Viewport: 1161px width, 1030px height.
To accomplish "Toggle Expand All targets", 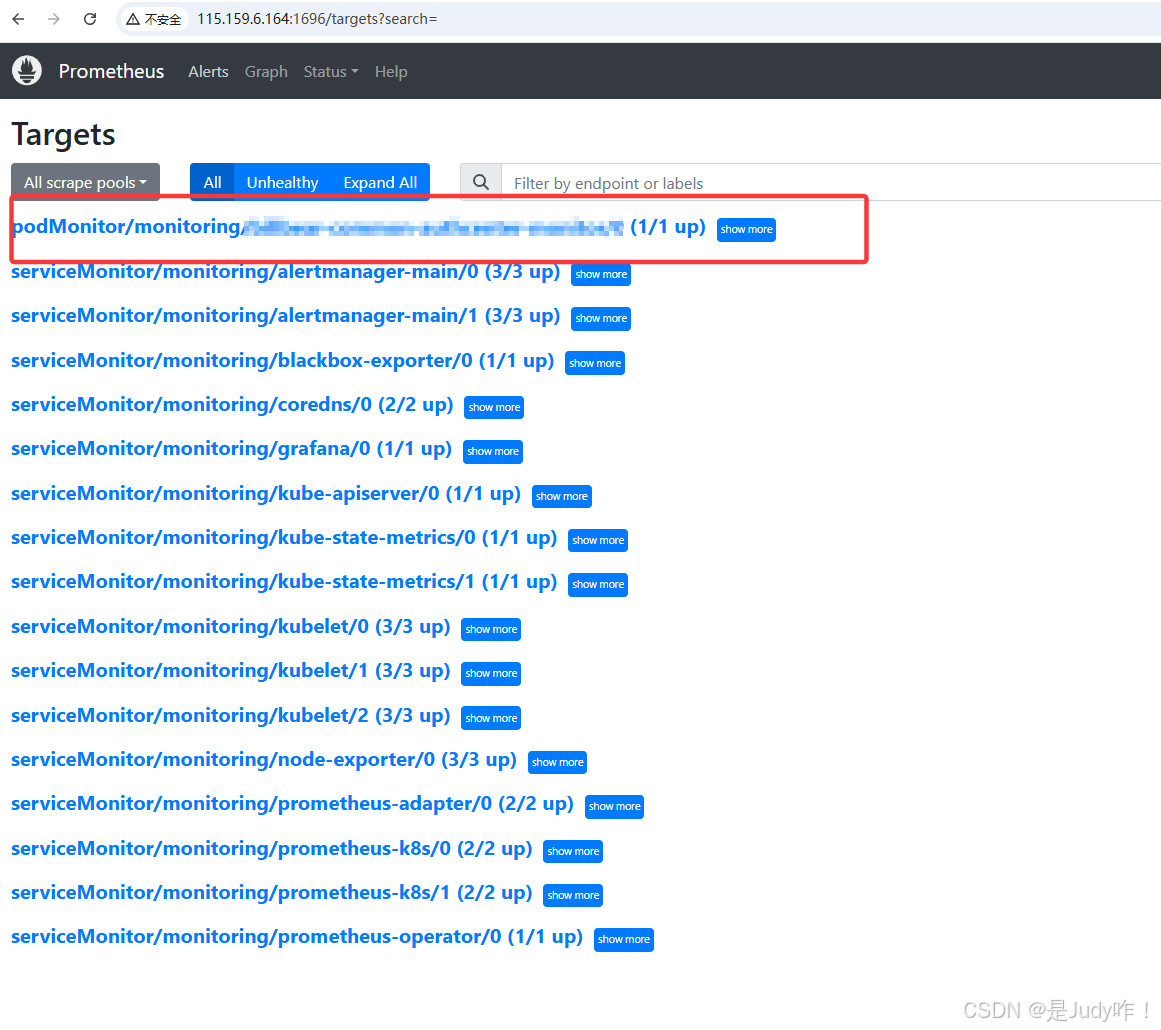I will (380, 182).
